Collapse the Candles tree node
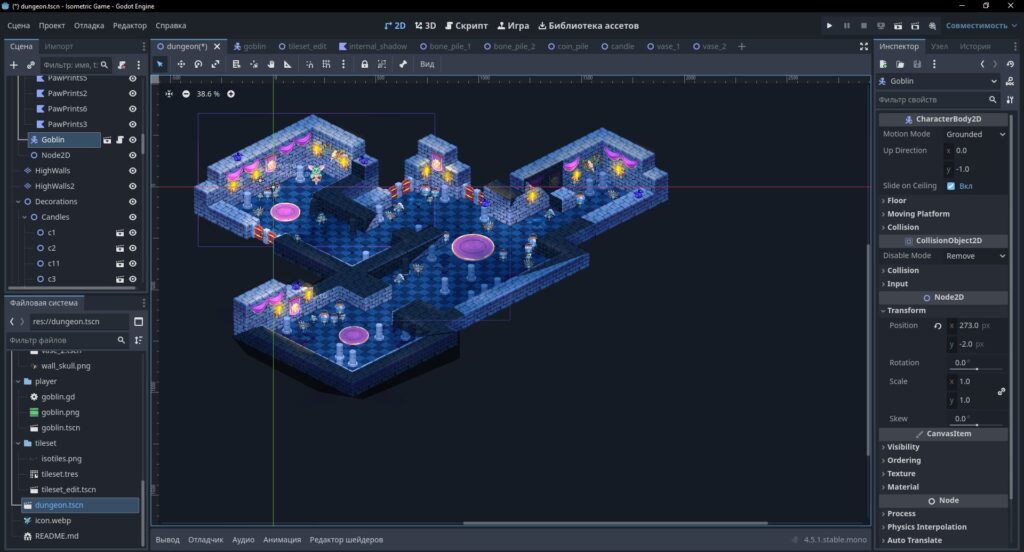 pyautogui.click(x=25, y=217)
